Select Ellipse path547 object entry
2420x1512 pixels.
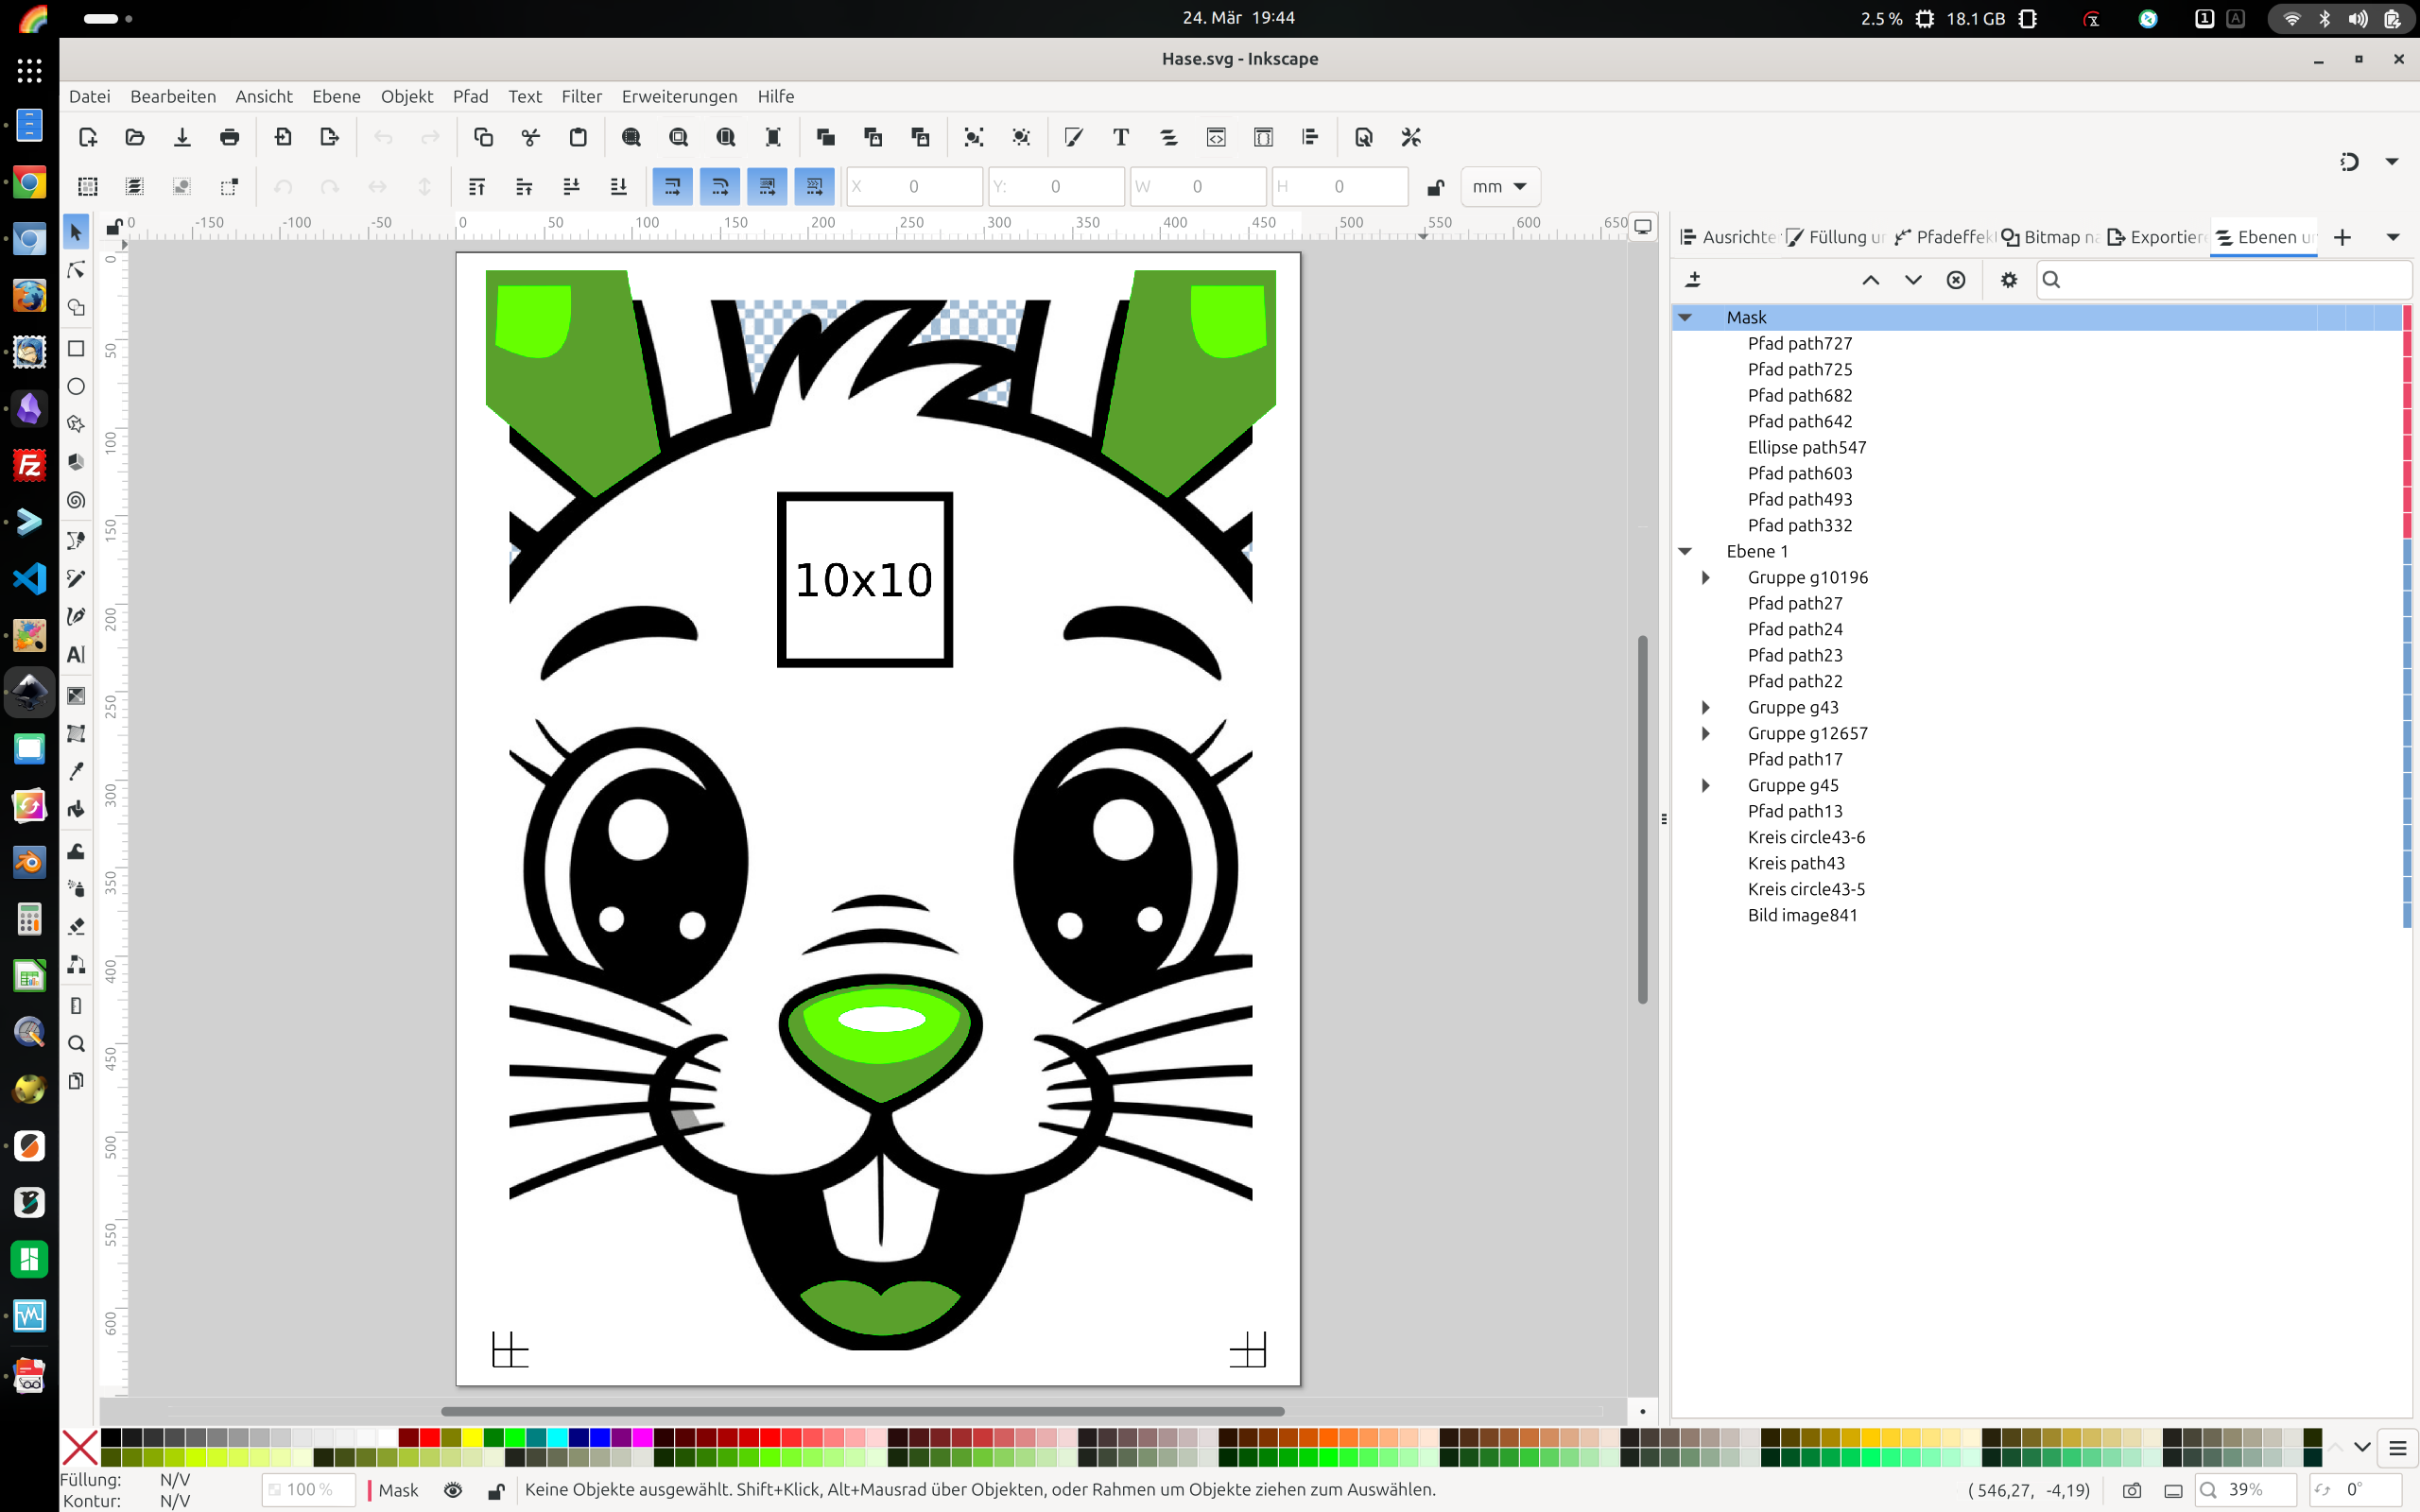(1806, 447)
